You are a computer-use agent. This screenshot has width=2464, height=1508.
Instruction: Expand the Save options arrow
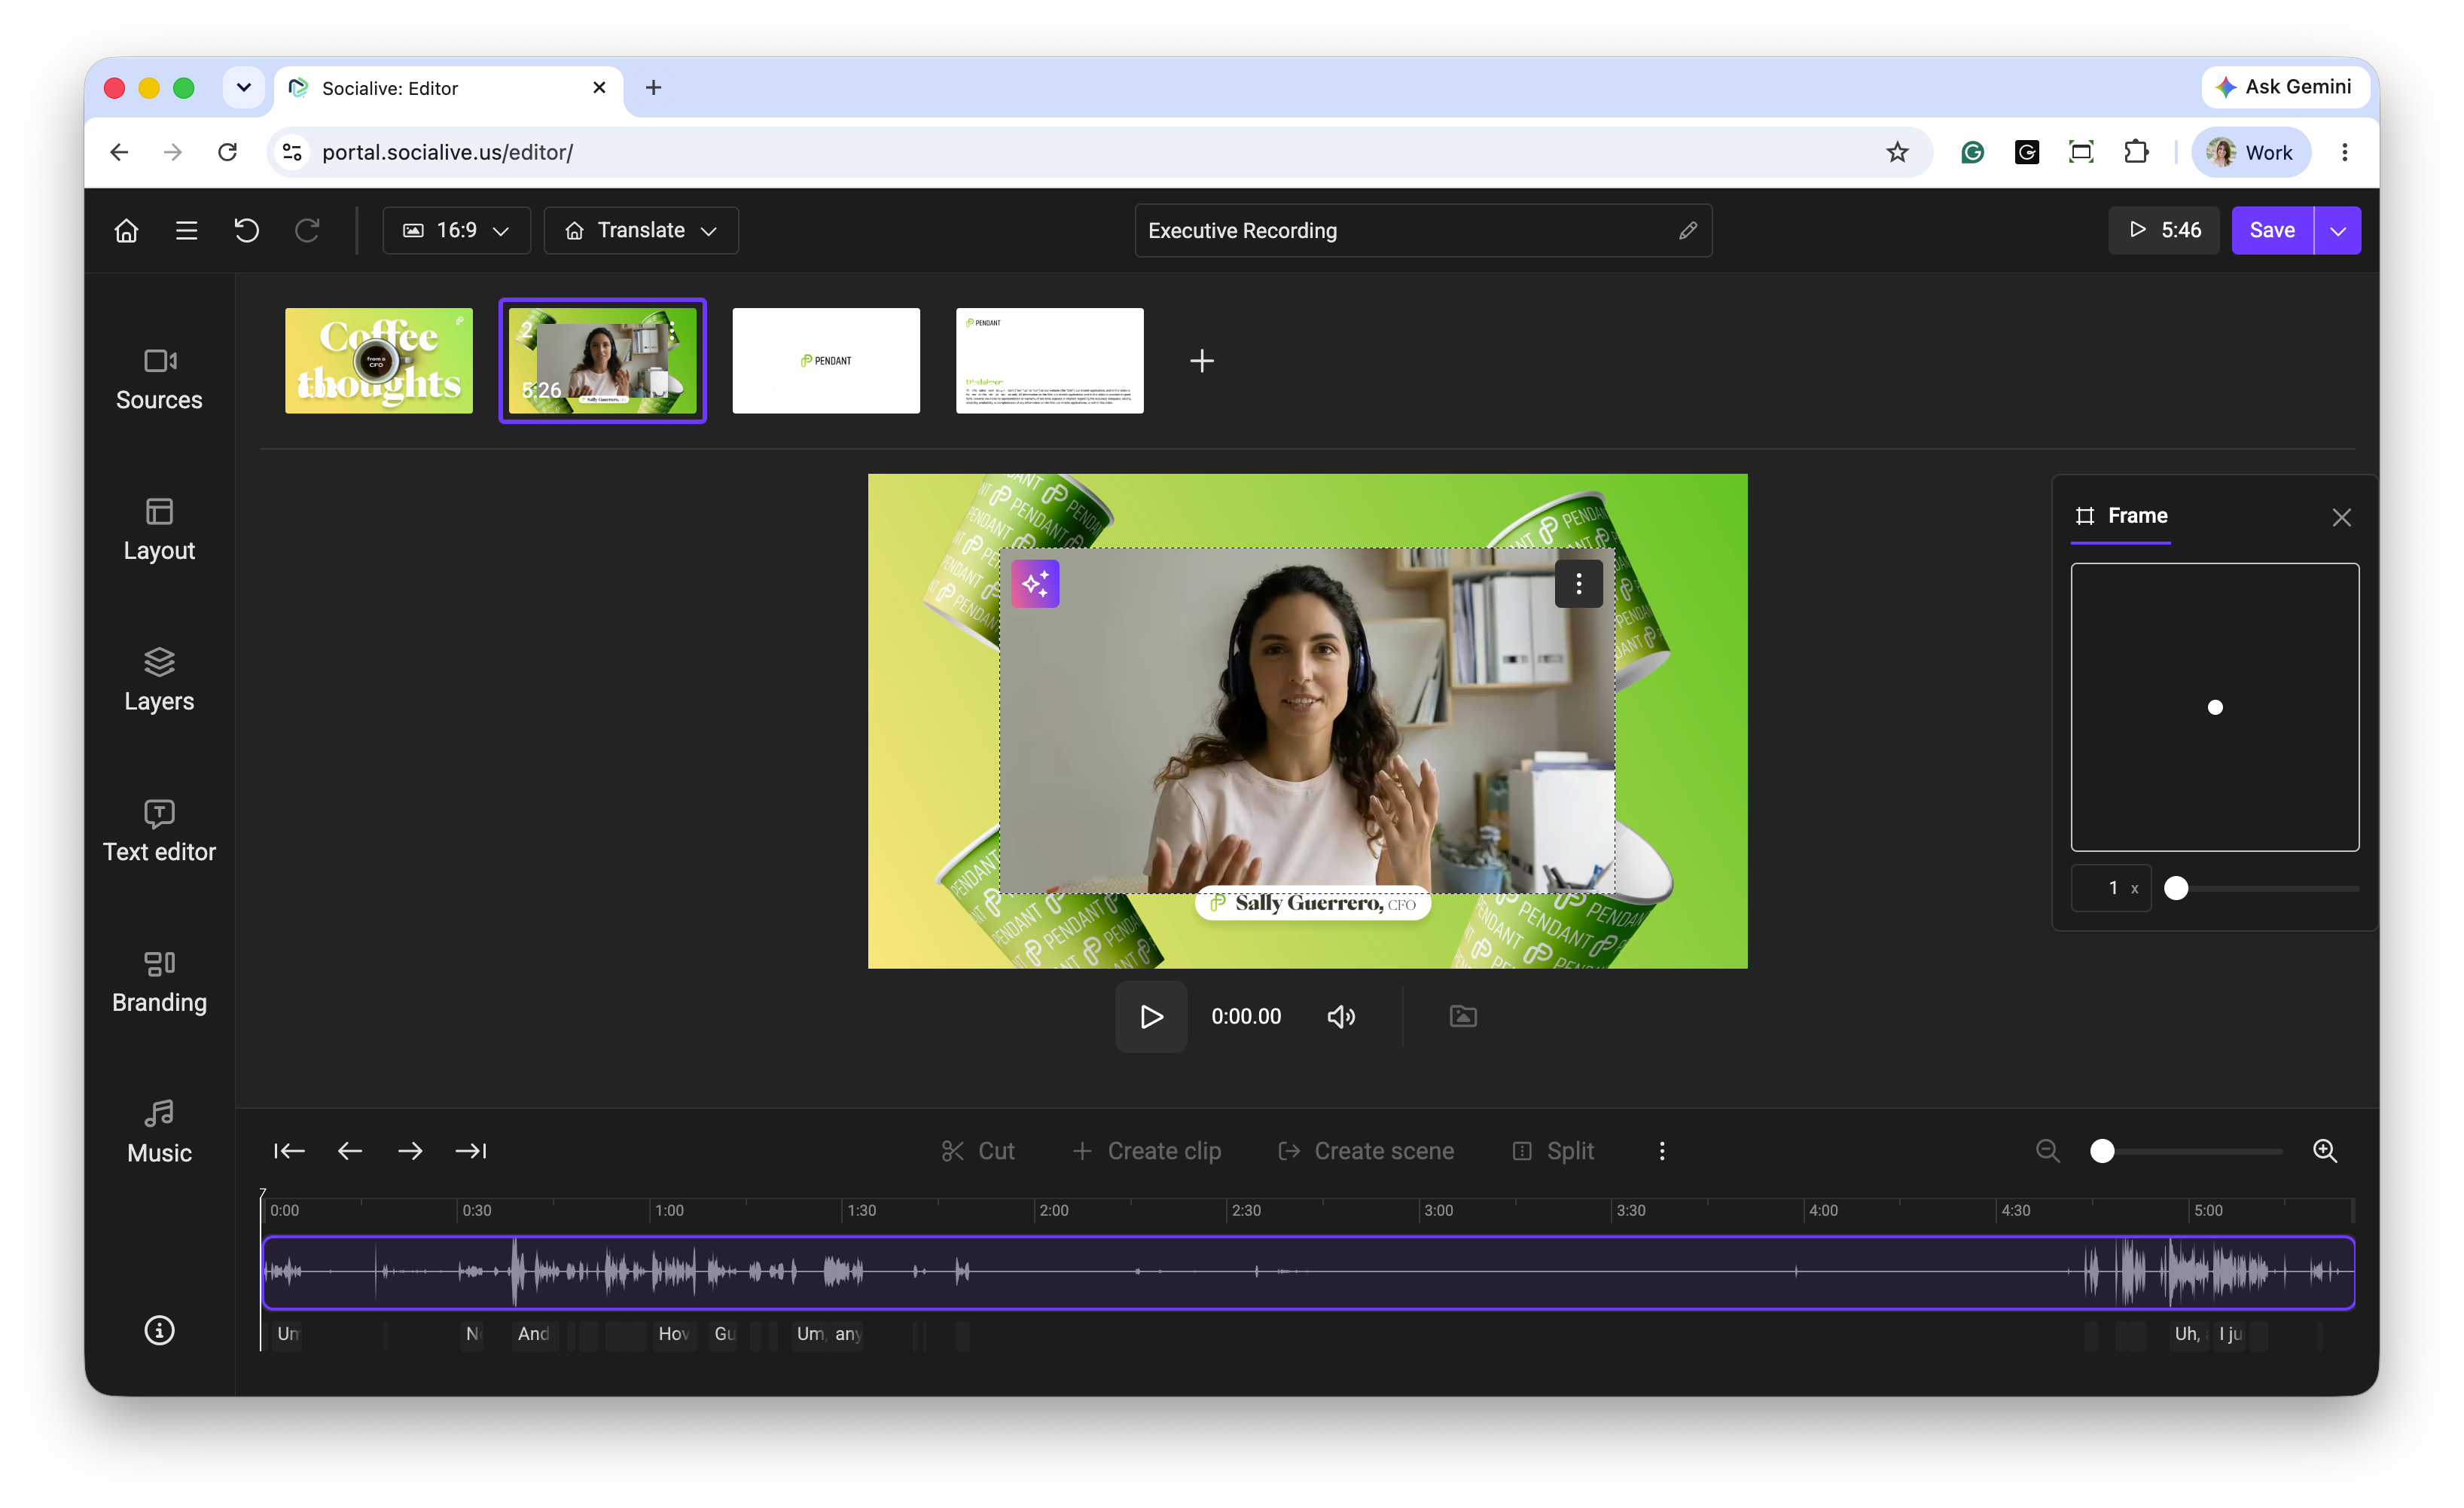tap(2338, 231)
